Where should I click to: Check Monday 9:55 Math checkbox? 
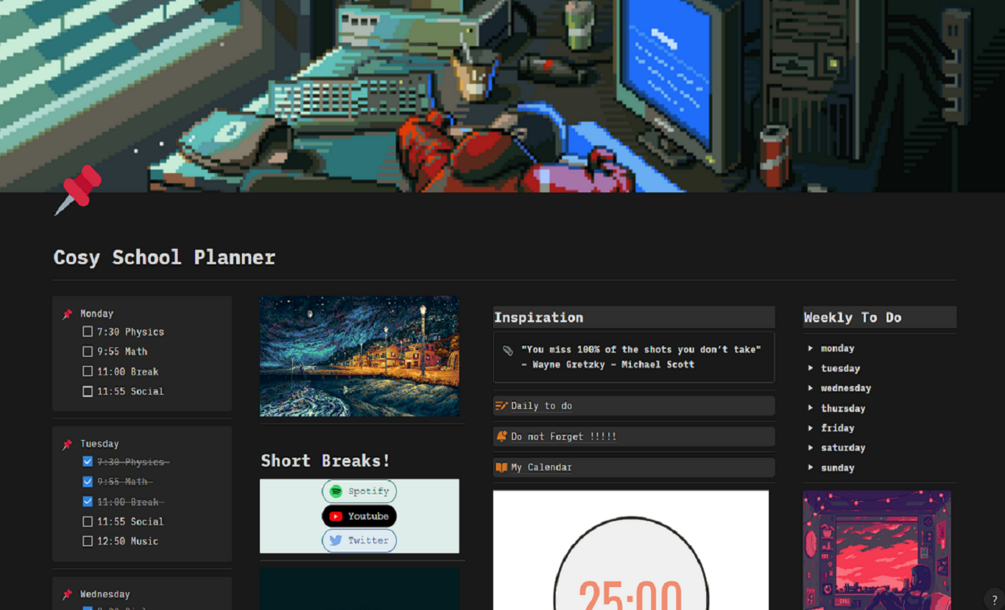click(x=88, y=352)
